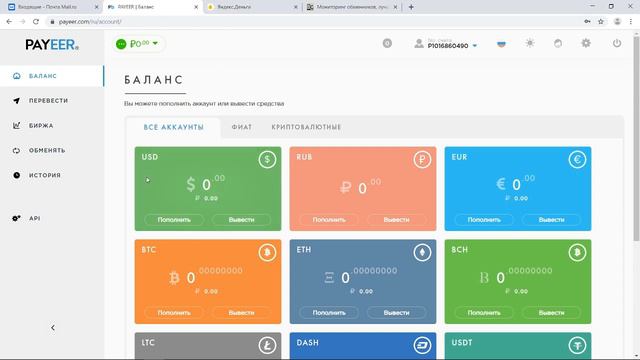Click the euro icon on EUR card

click(577, 160)
